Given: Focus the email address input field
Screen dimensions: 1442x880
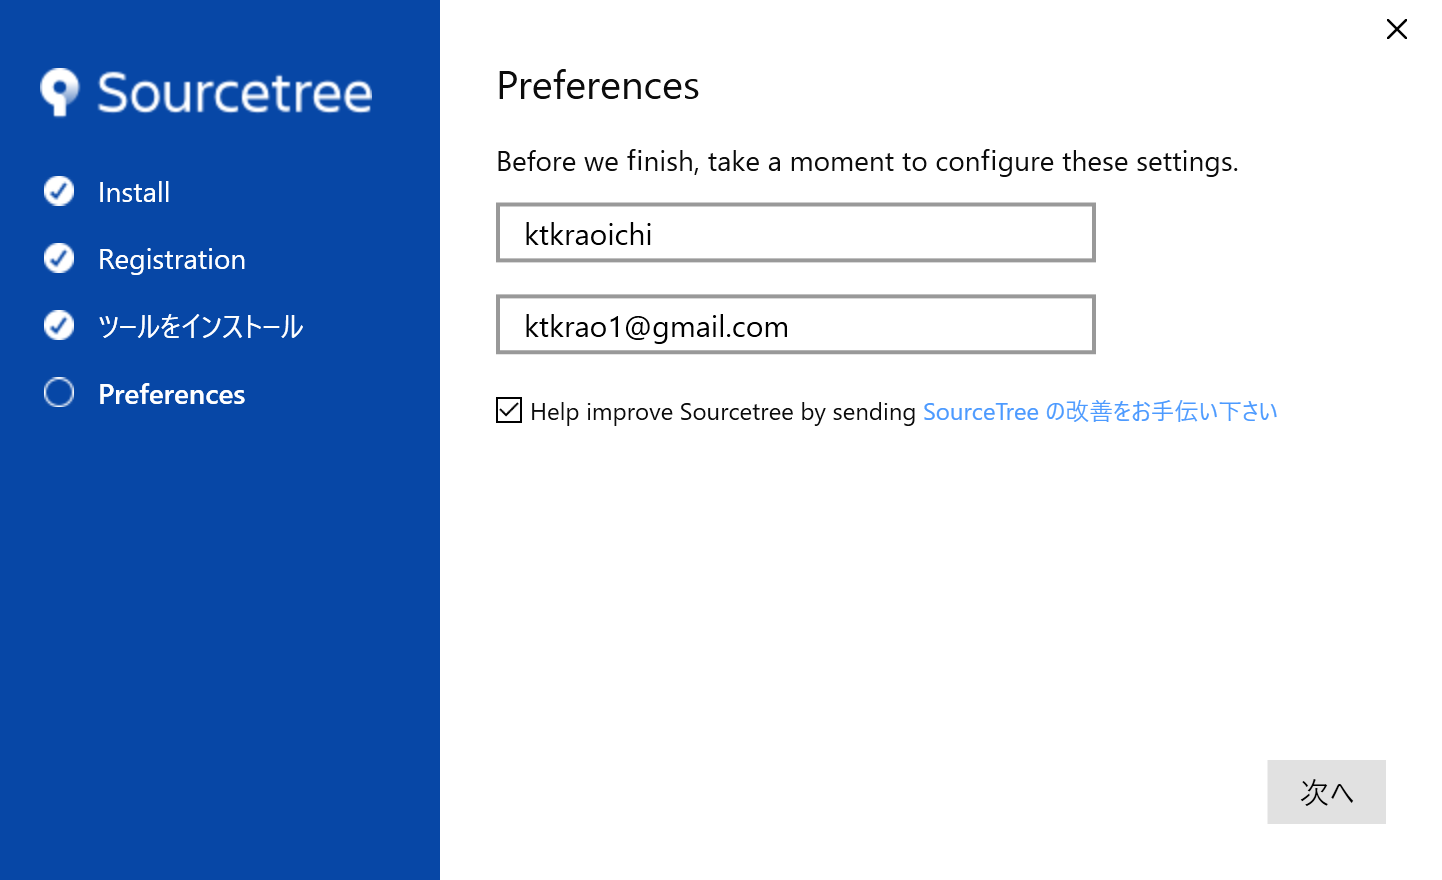Looking at the screenshot, I should (795, 325).
